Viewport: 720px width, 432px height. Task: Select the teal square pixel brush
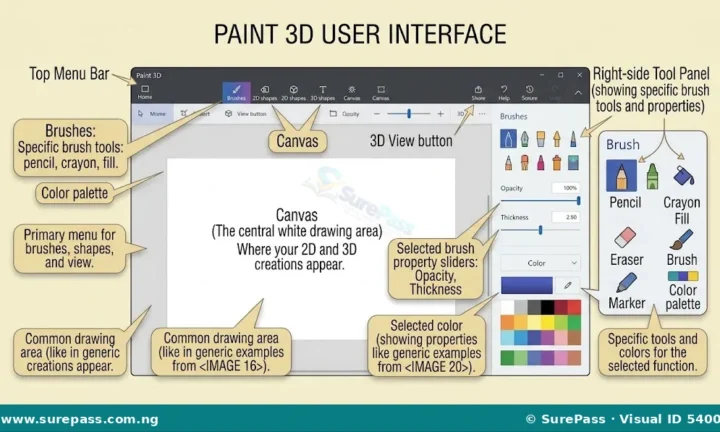573,163
